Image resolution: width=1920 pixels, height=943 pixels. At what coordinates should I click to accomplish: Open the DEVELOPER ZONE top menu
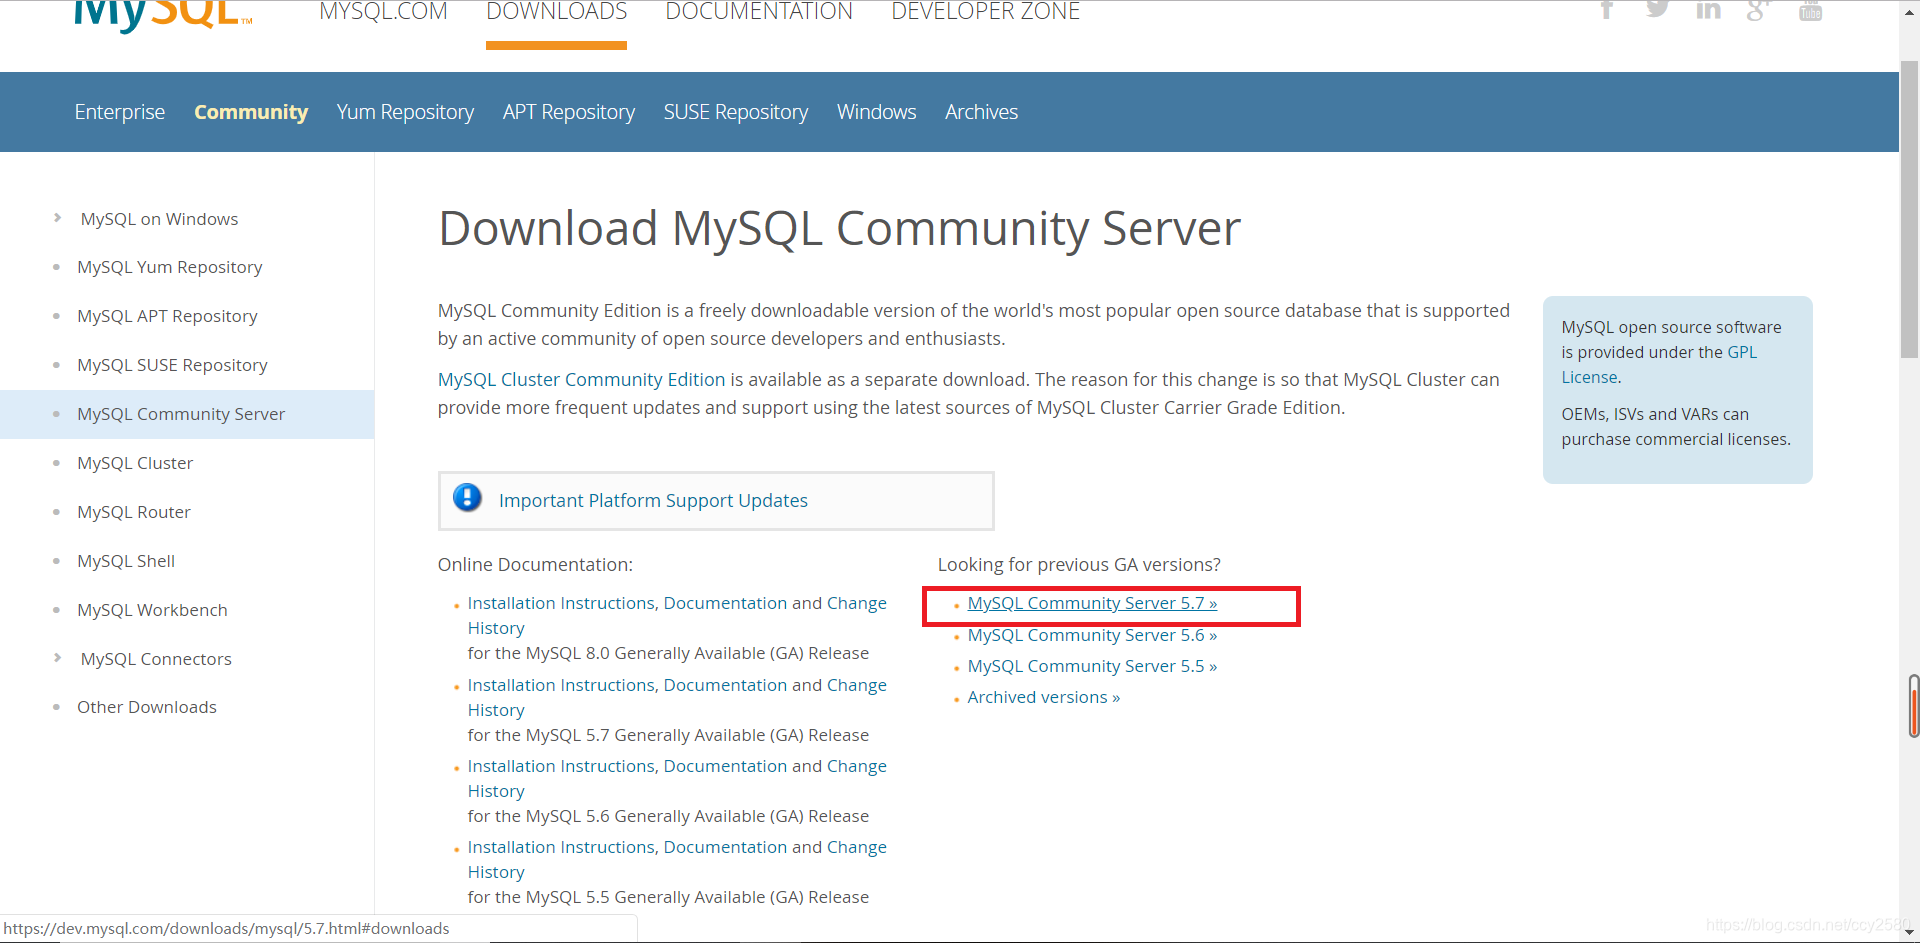[x=985, y=12]
